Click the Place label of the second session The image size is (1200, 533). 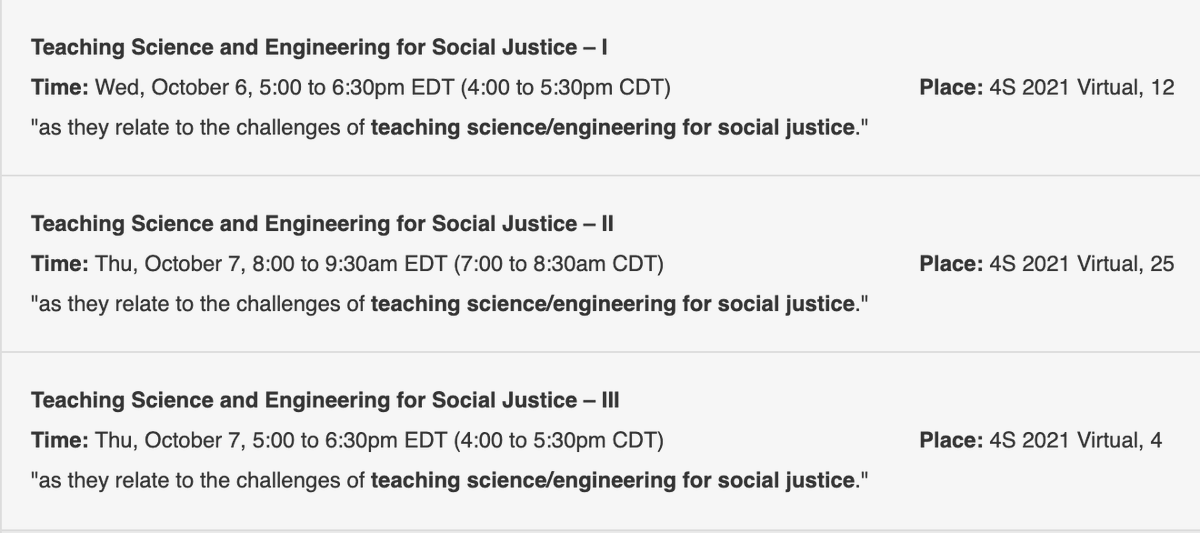(950, 265)
